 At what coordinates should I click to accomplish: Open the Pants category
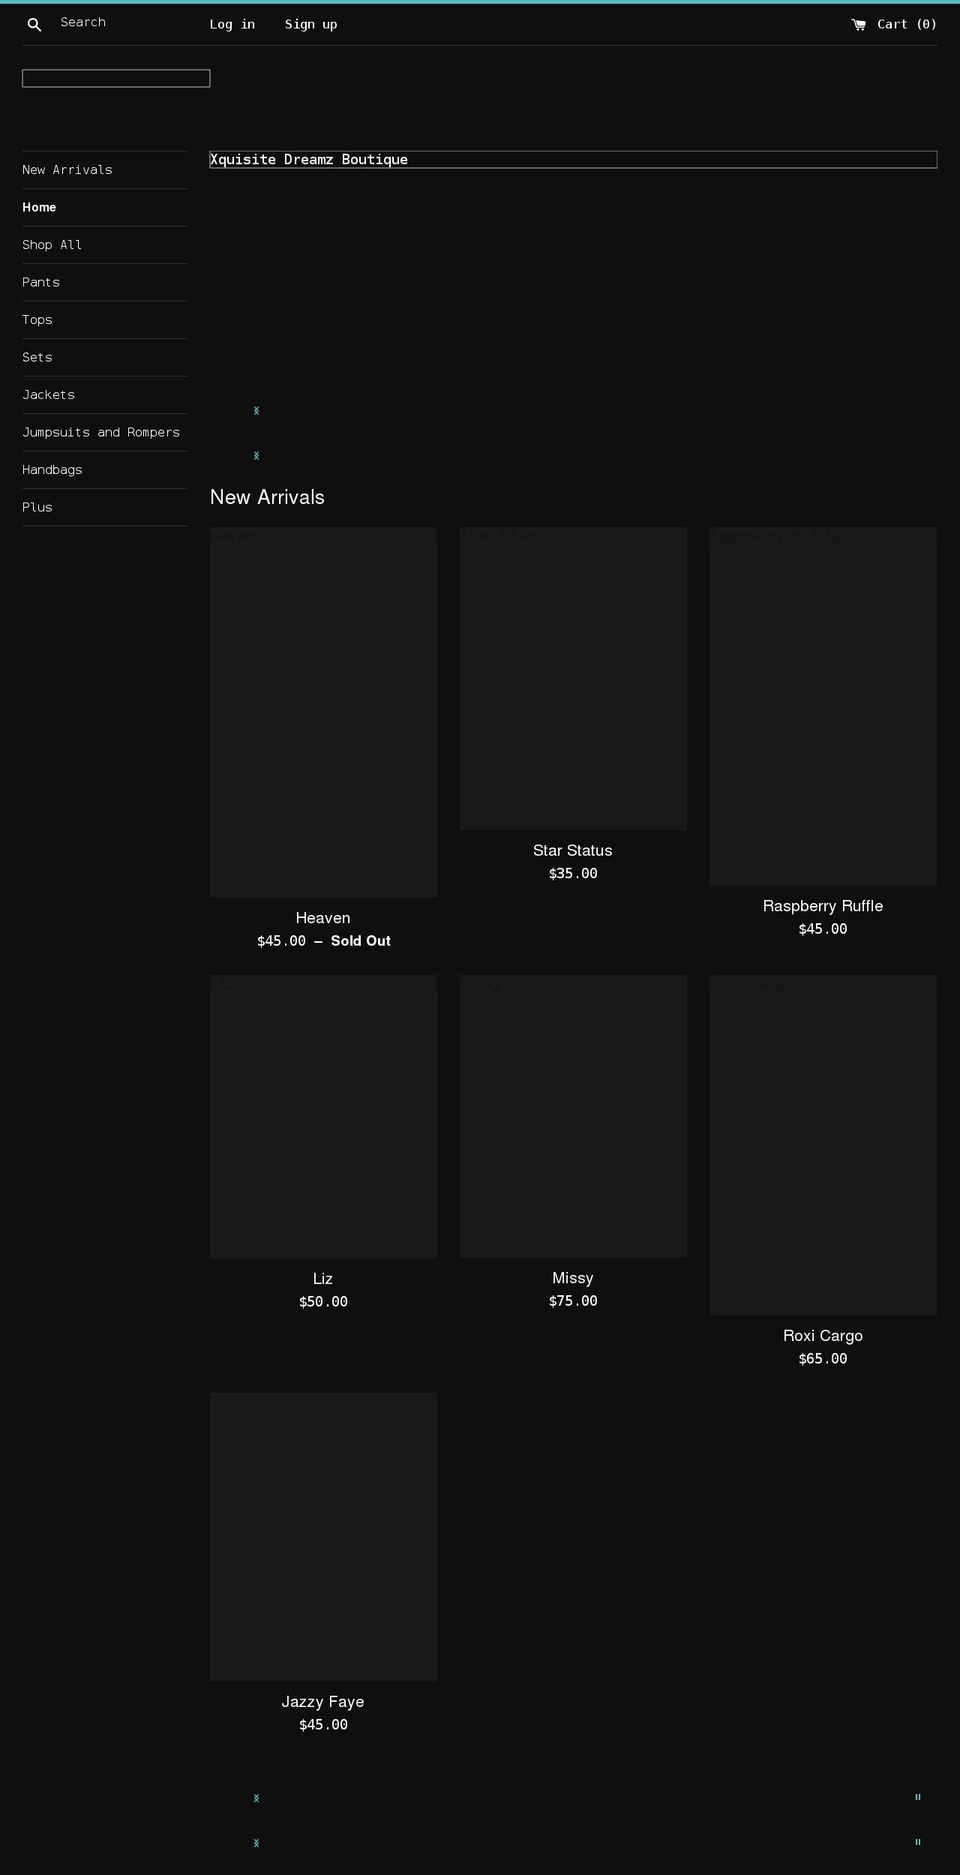[x=41, y=282]
